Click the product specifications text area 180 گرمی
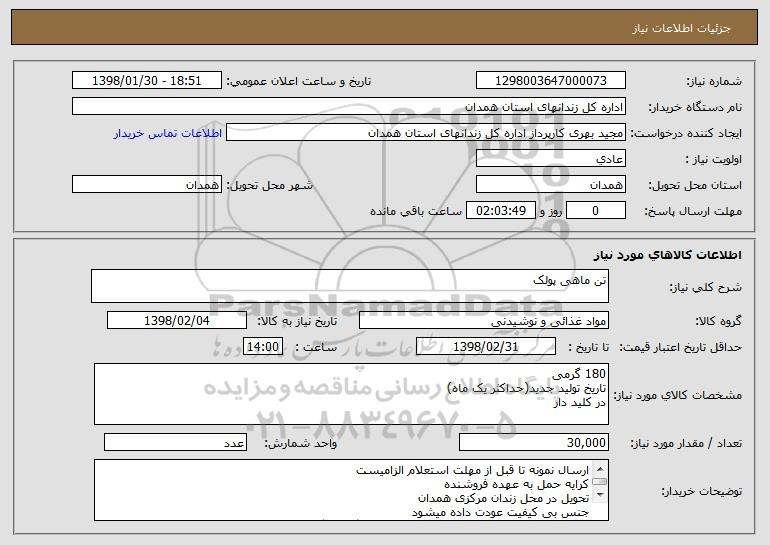This screenshot has height=545, width=770. [351, 394]
